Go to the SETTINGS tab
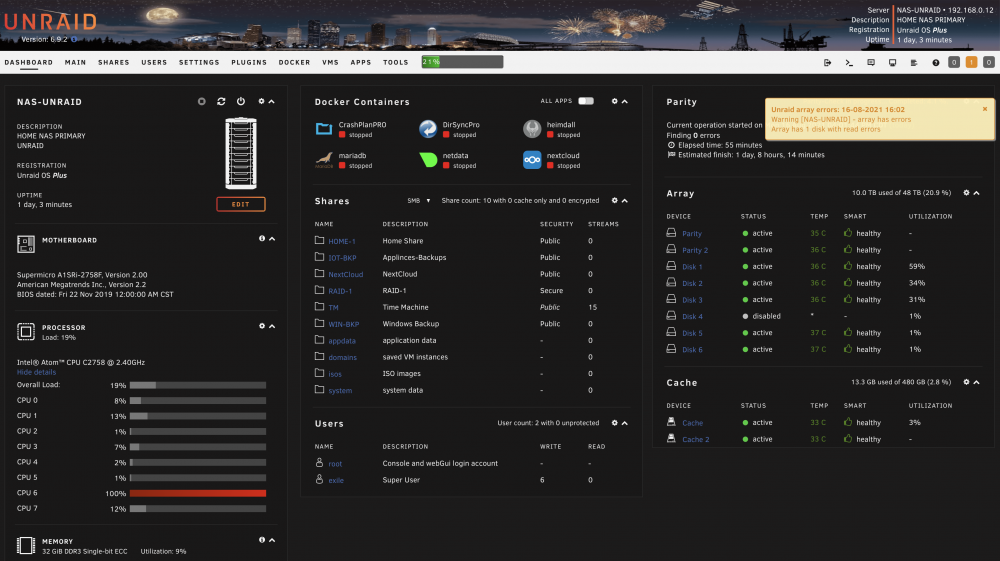1000x561 pixels. (x=199, y=62)
